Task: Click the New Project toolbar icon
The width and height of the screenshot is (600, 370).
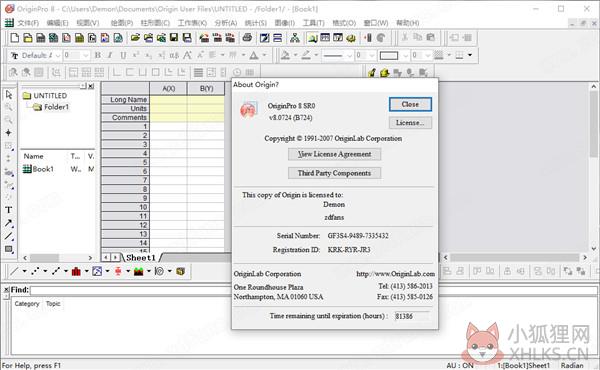Action: 15,37
